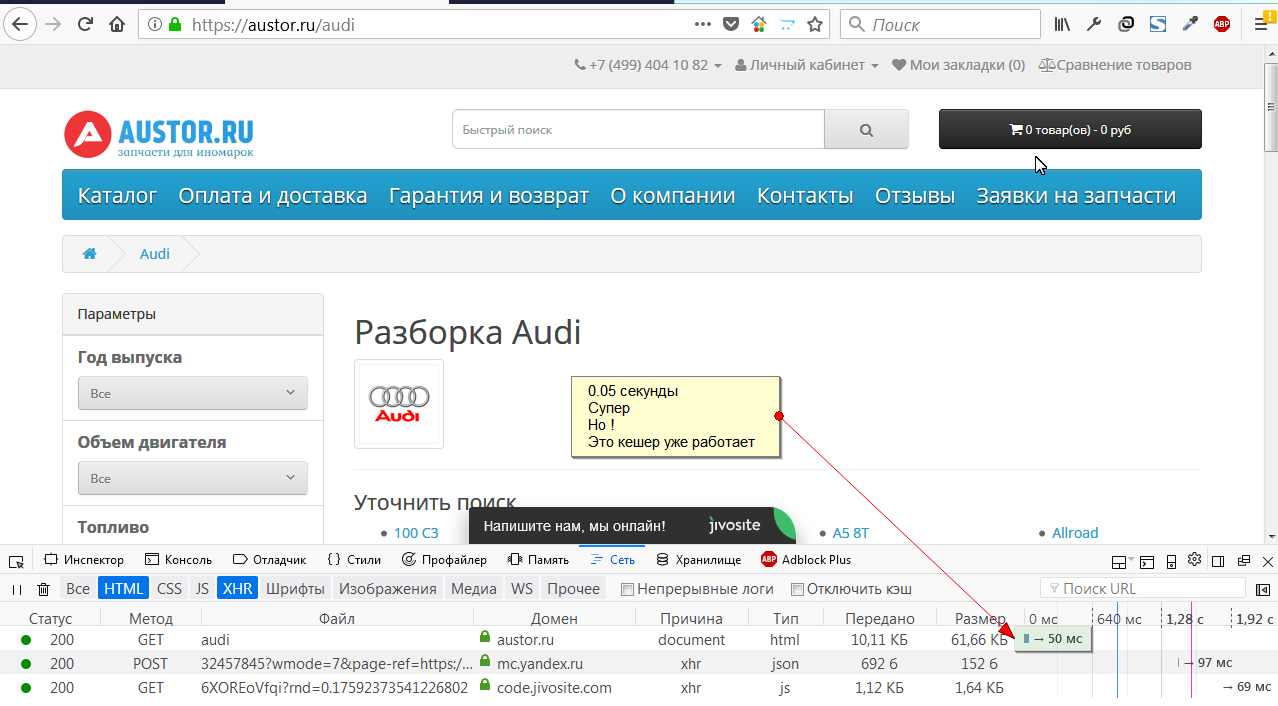Open Оплата и доставка in the navigation menu
Screen dimensions: 1278x706
[x=272, y=196]
